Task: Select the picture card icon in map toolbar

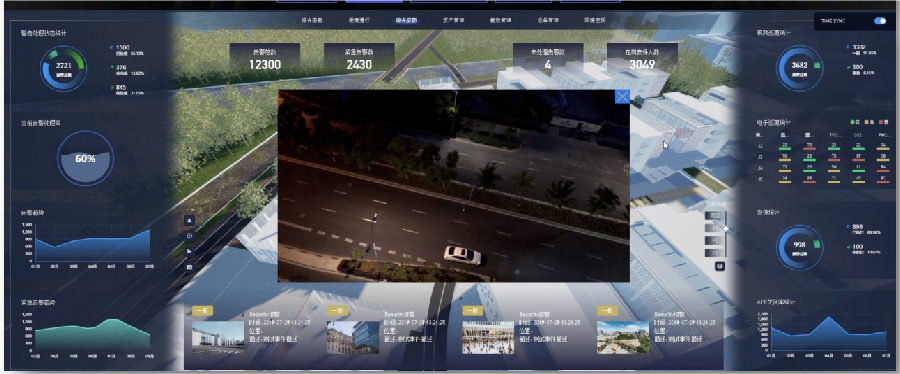Action: [x=190, y=267]
